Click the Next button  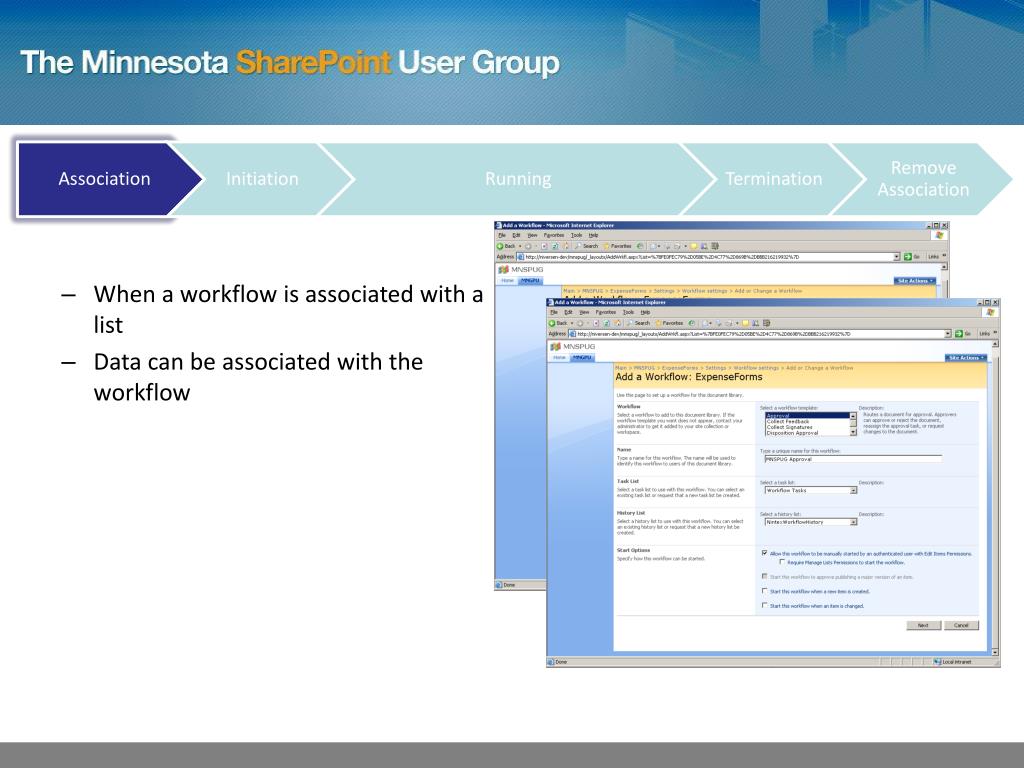923,626
